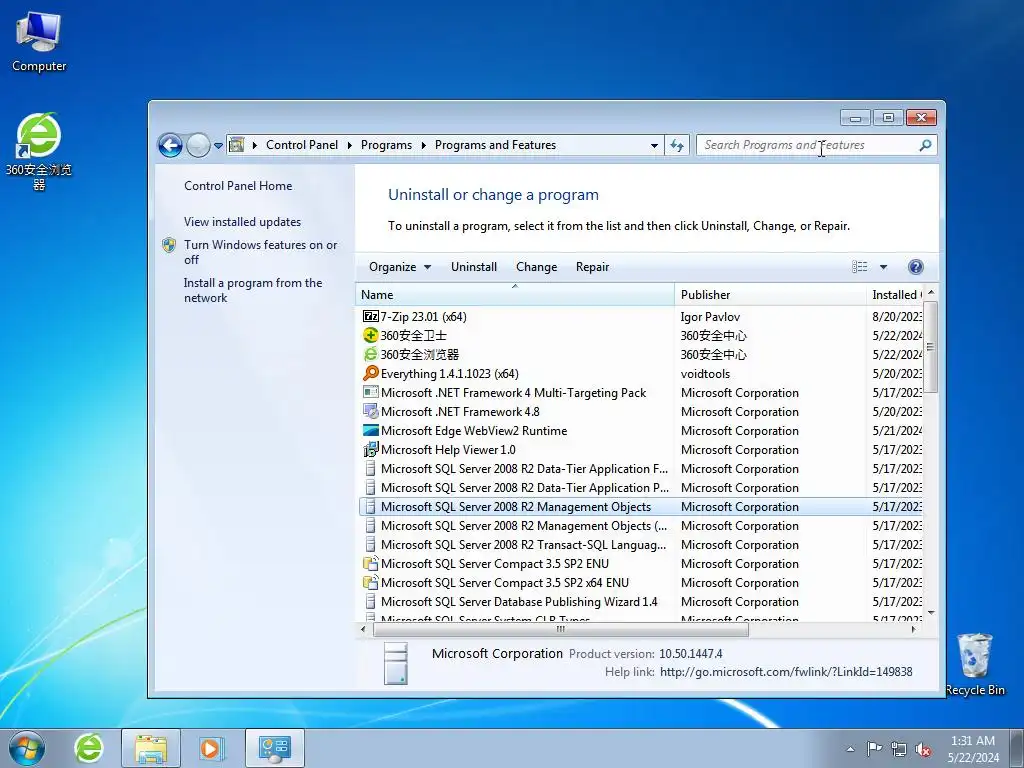1024x768 pixels.
Task: Click Programs in the breadcrumb path
Action: coord(386,145)
